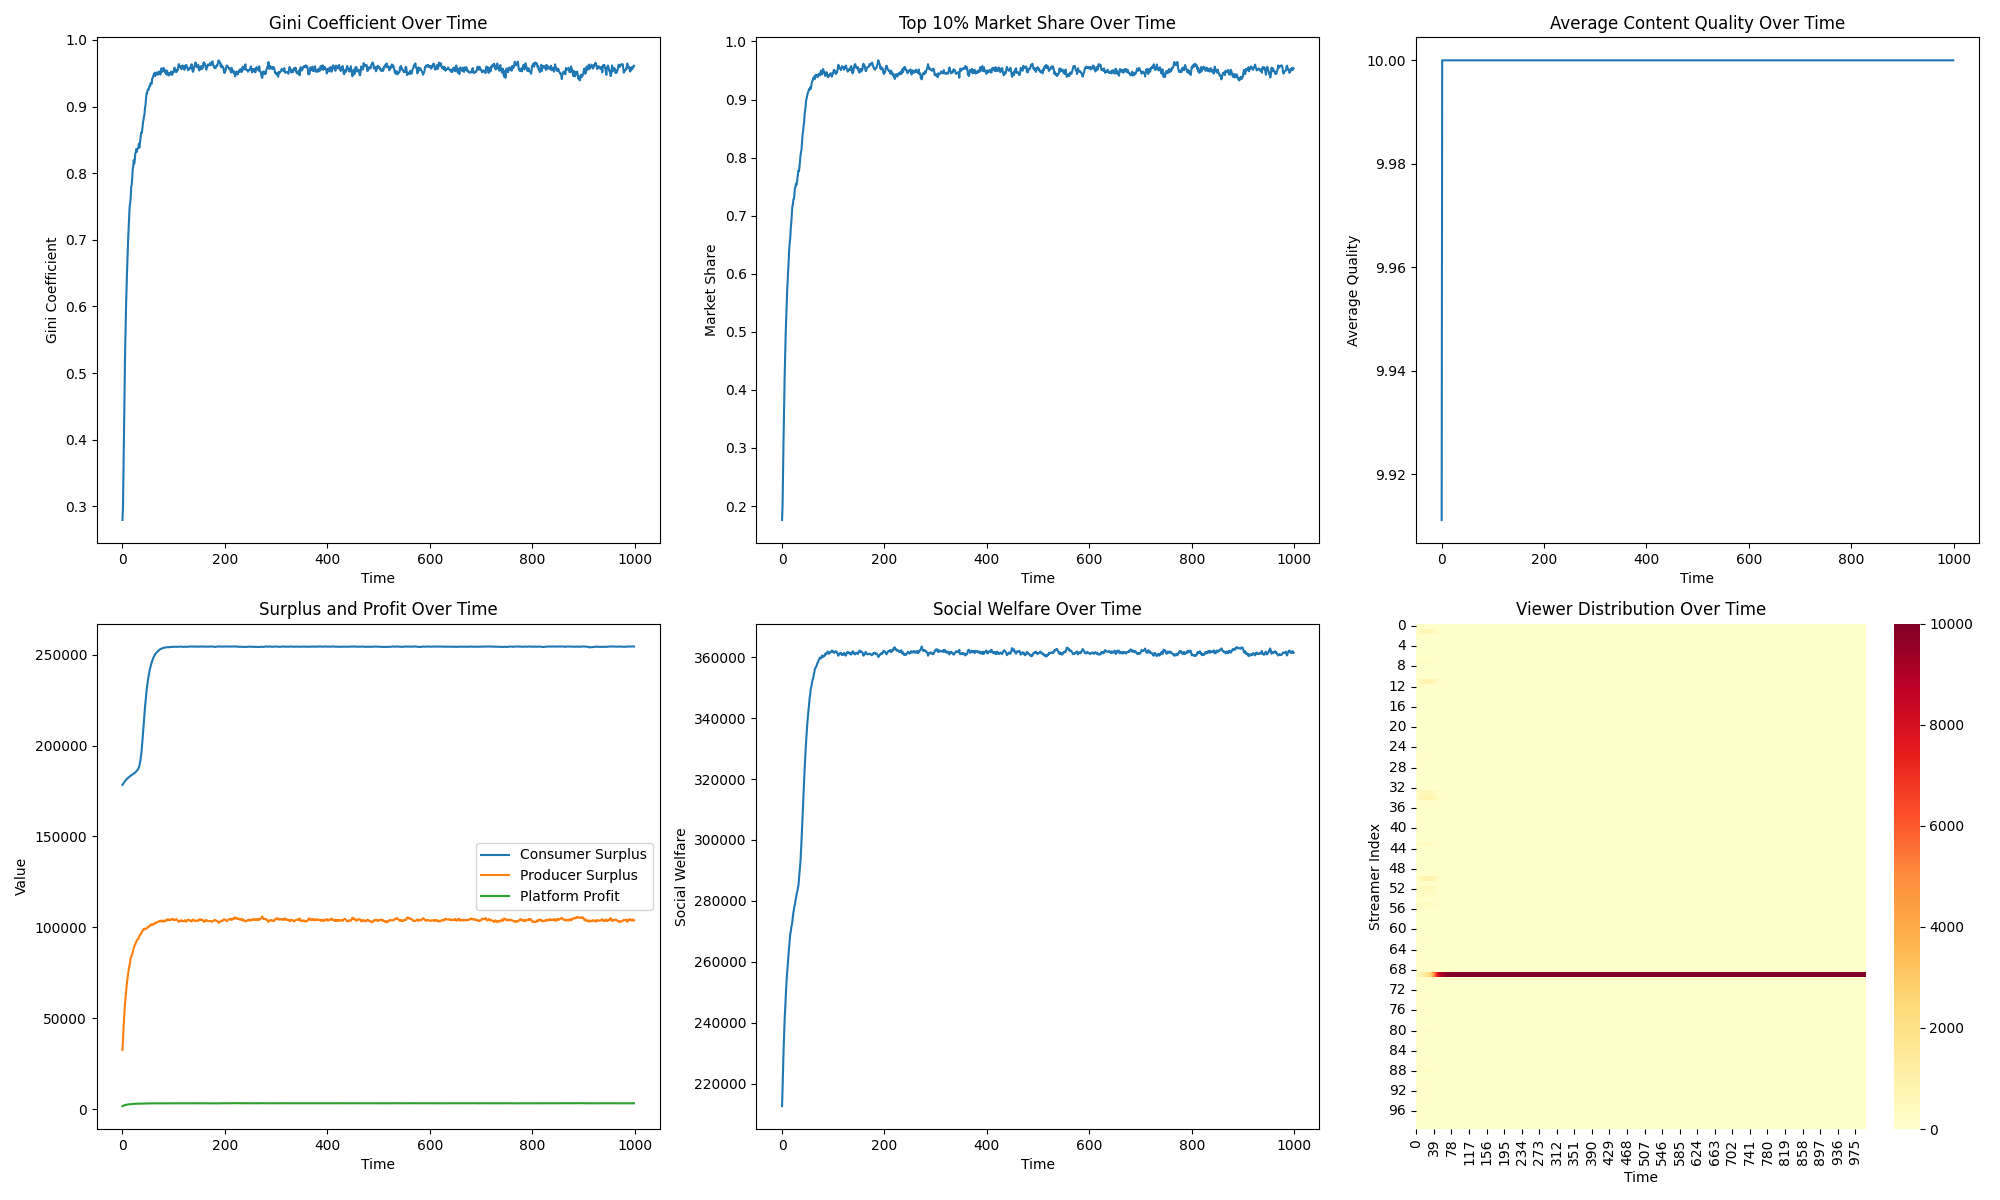Click the heatmap colorbar gradient

click(1907, 876)
